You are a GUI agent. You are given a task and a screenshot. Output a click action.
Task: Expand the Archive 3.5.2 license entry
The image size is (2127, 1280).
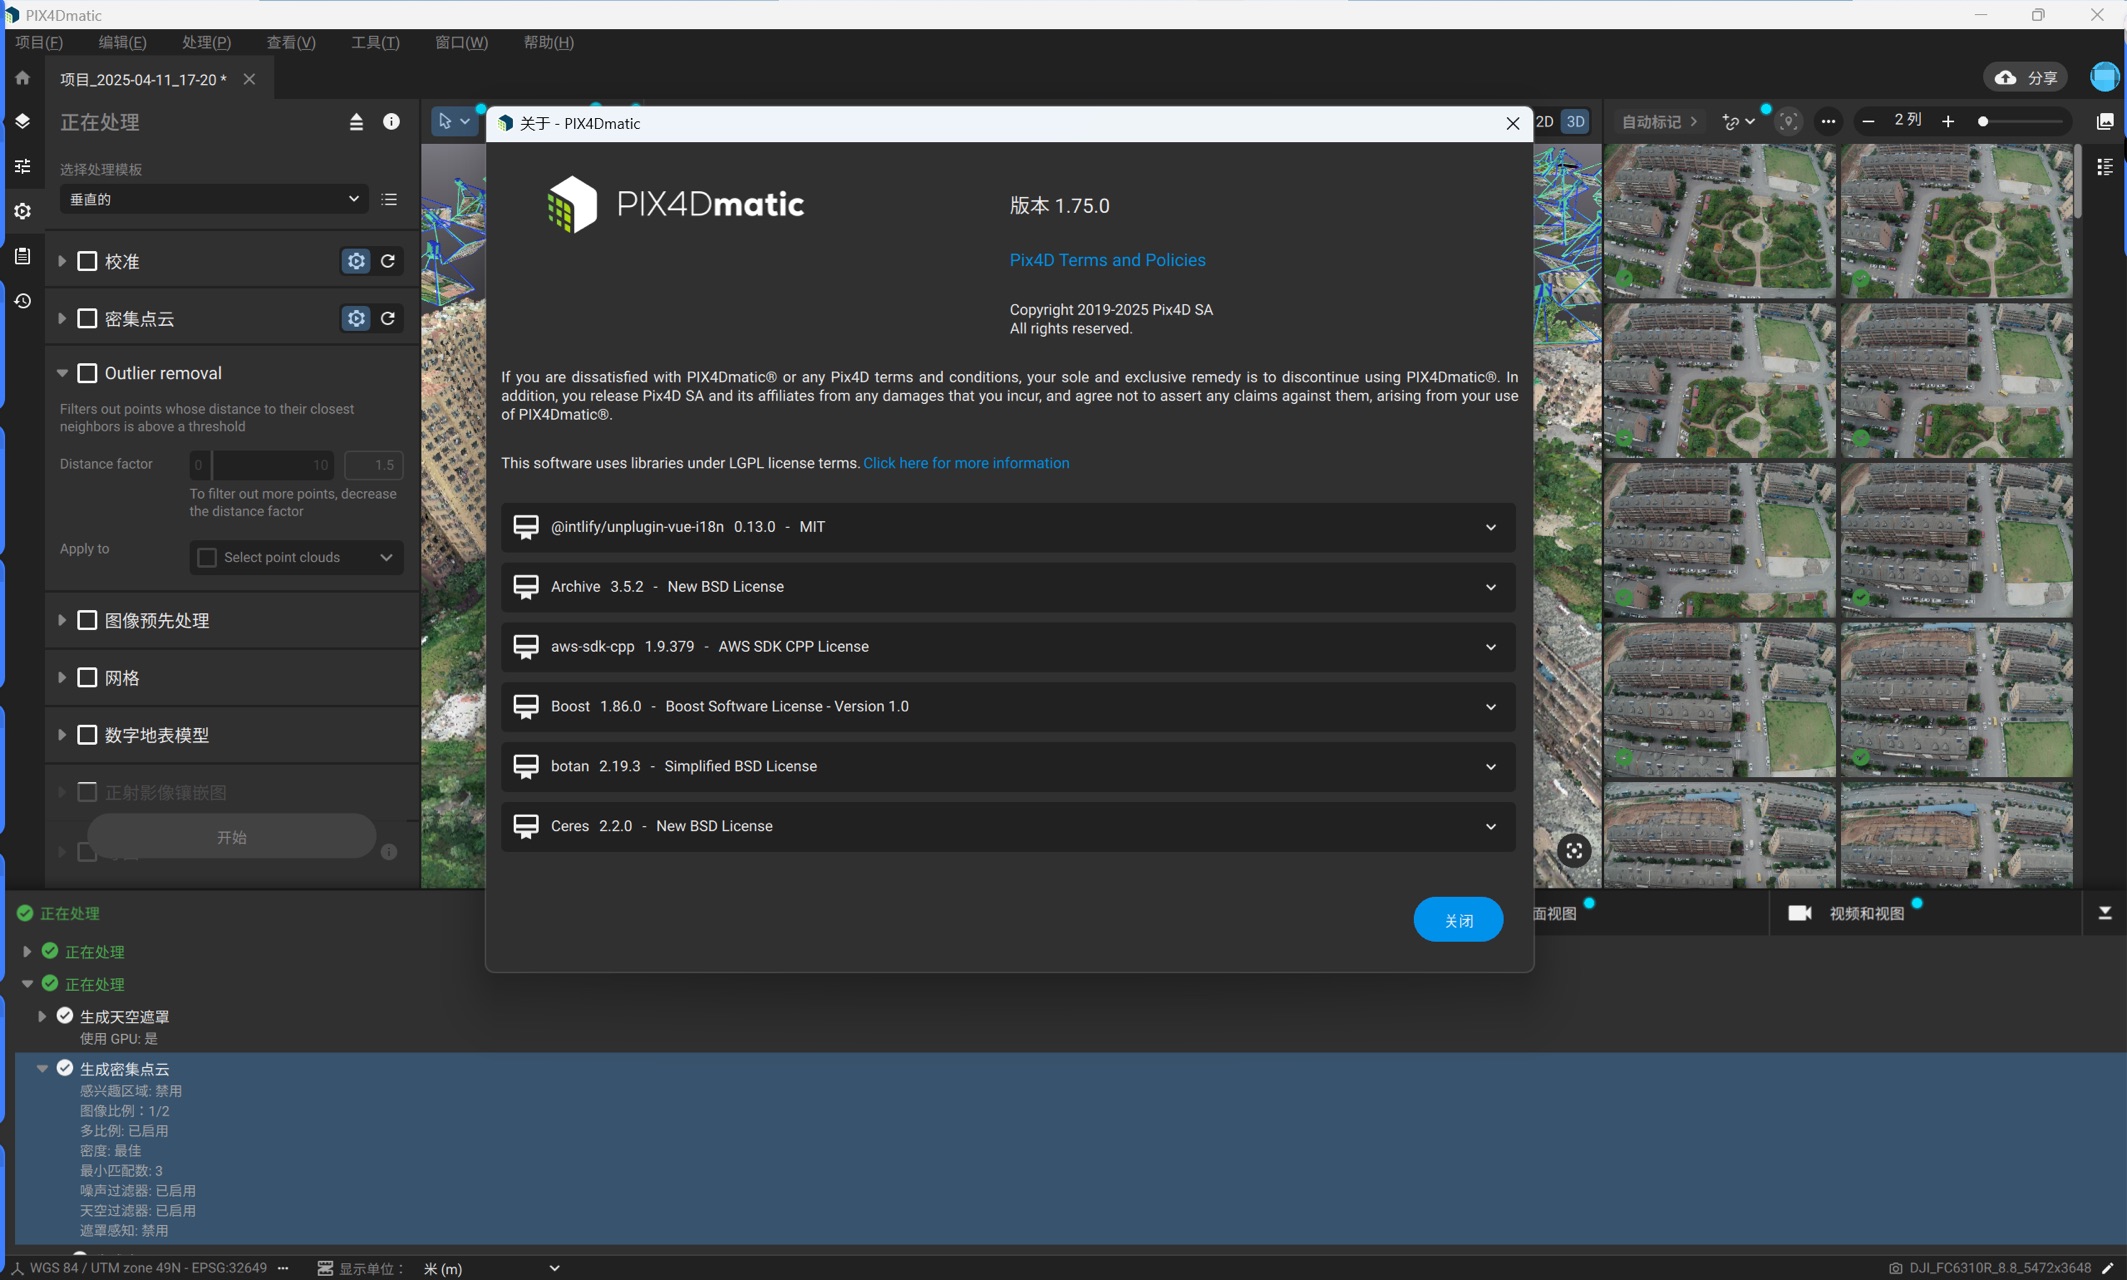(1008, 587)
